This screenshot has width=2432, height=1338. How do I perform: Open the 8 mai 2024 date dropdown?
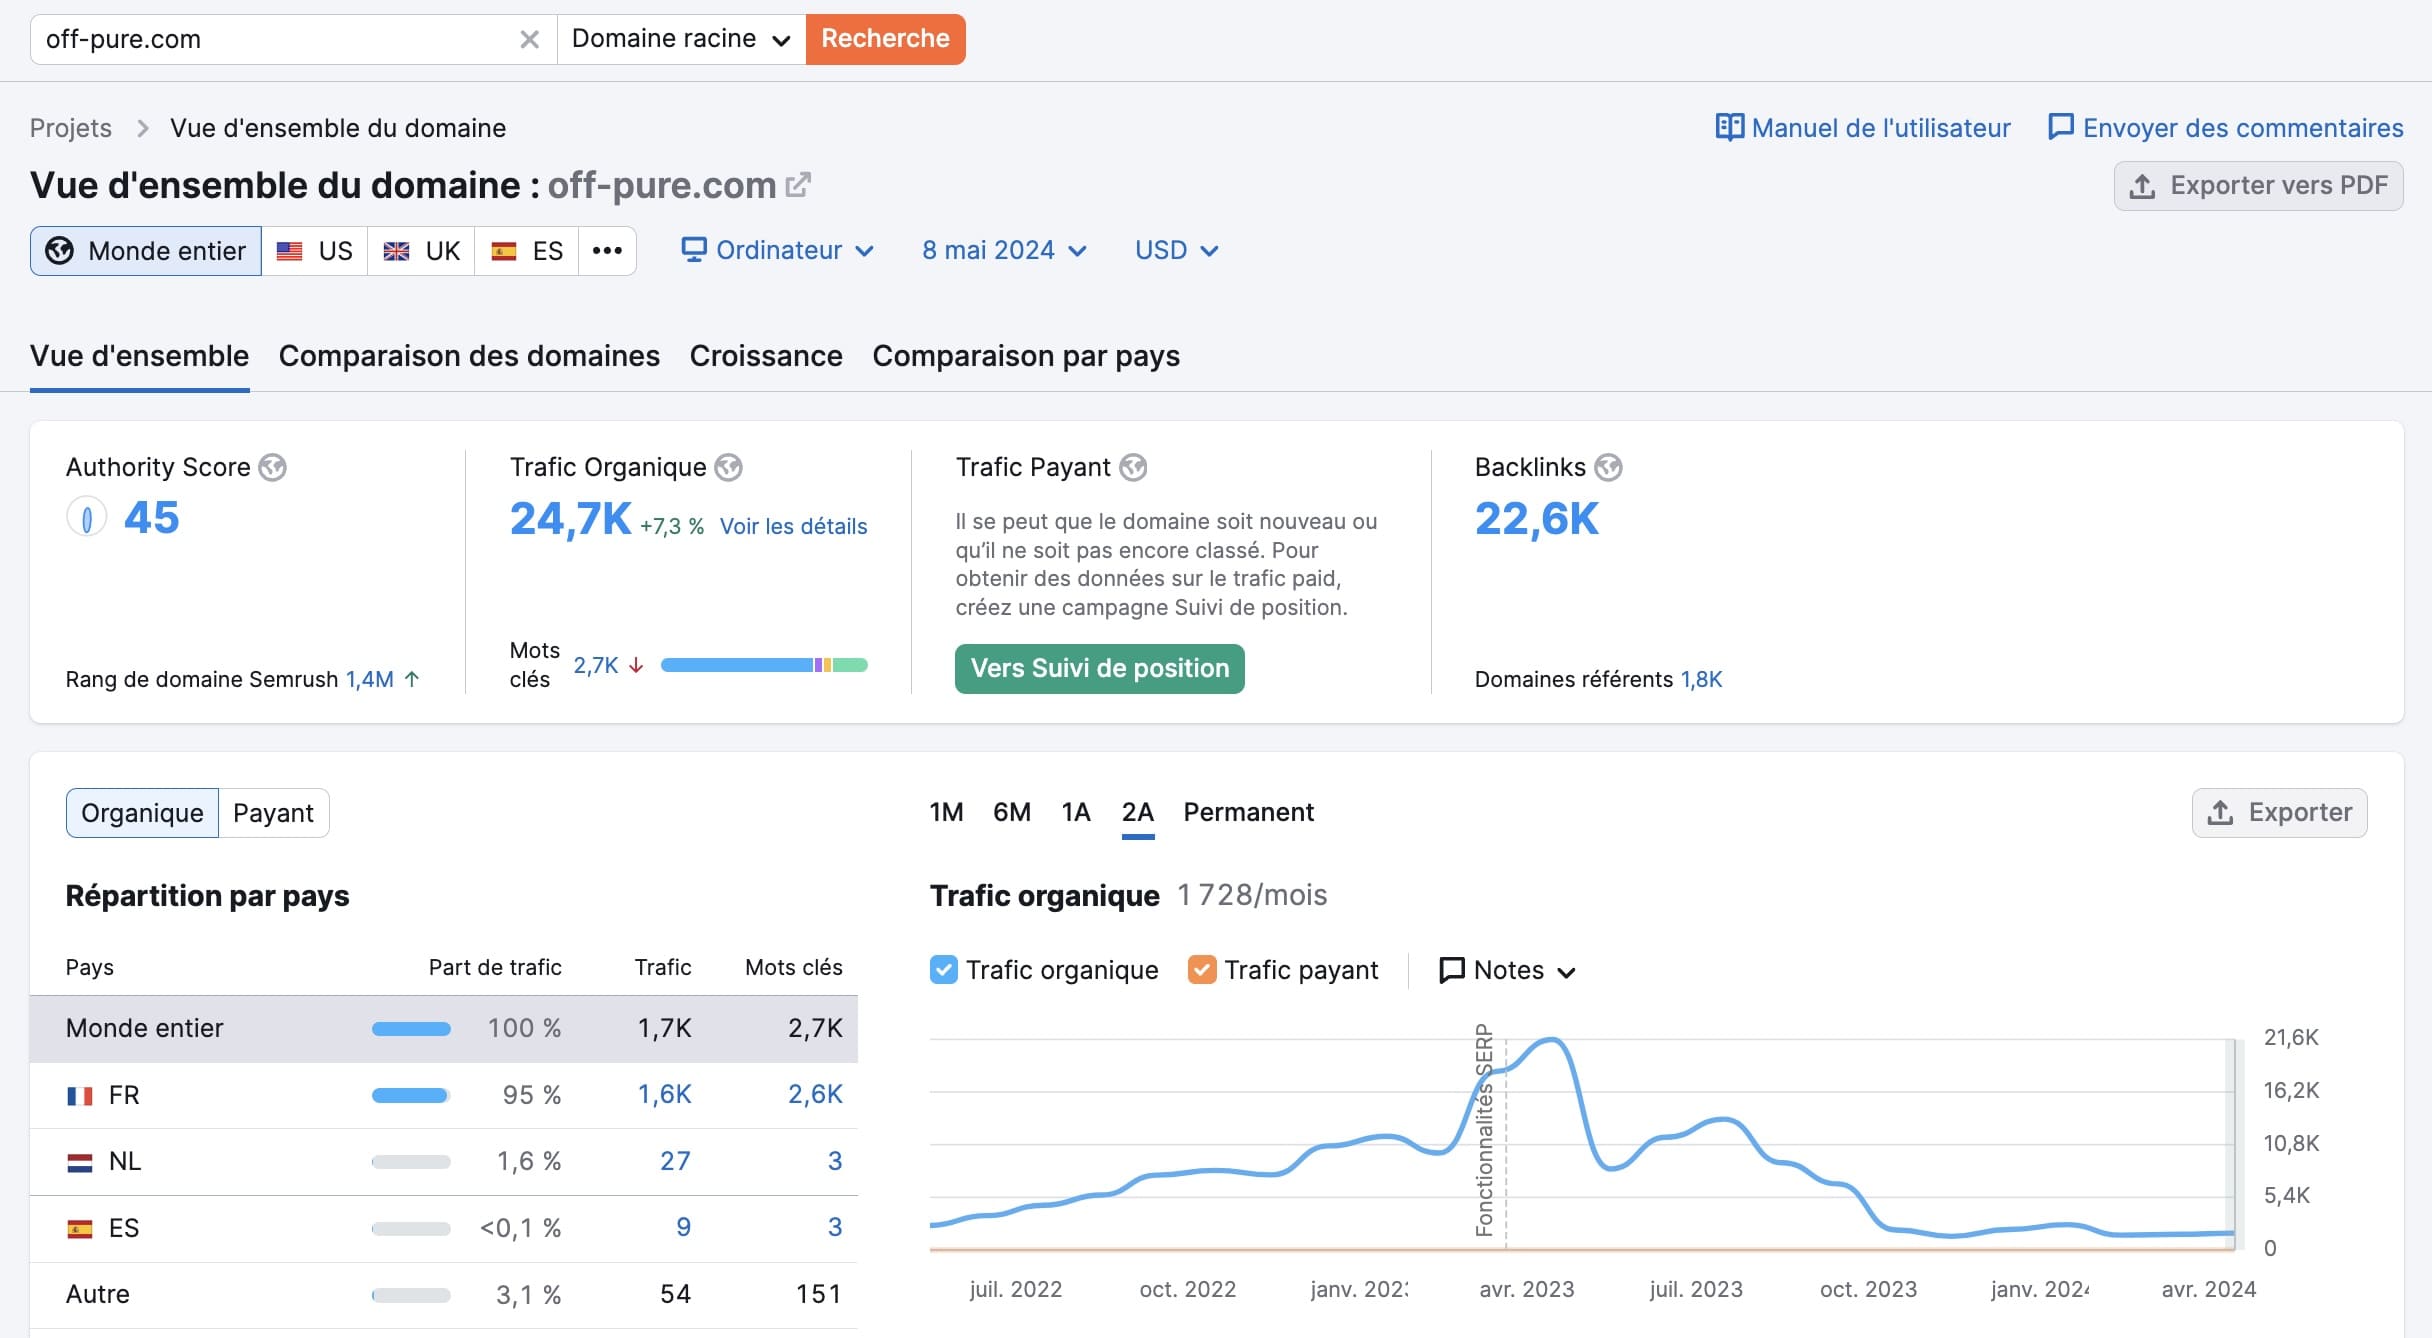1004,250
